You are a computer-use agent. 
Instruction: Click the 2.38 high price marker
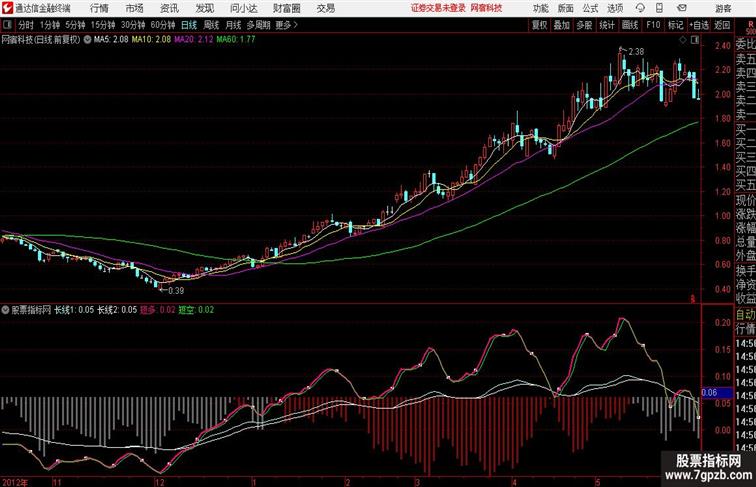click(x=636, y=52)
